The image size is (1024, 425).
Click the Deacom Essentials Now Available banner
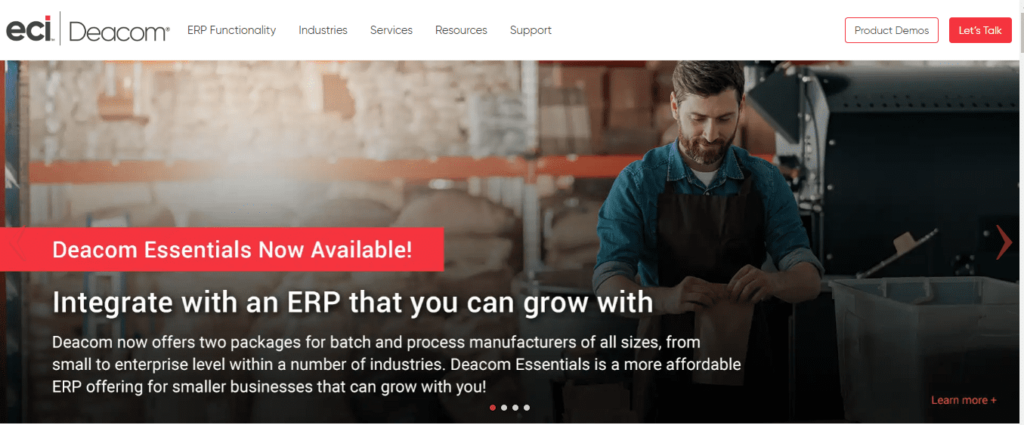tap(222, 249)
